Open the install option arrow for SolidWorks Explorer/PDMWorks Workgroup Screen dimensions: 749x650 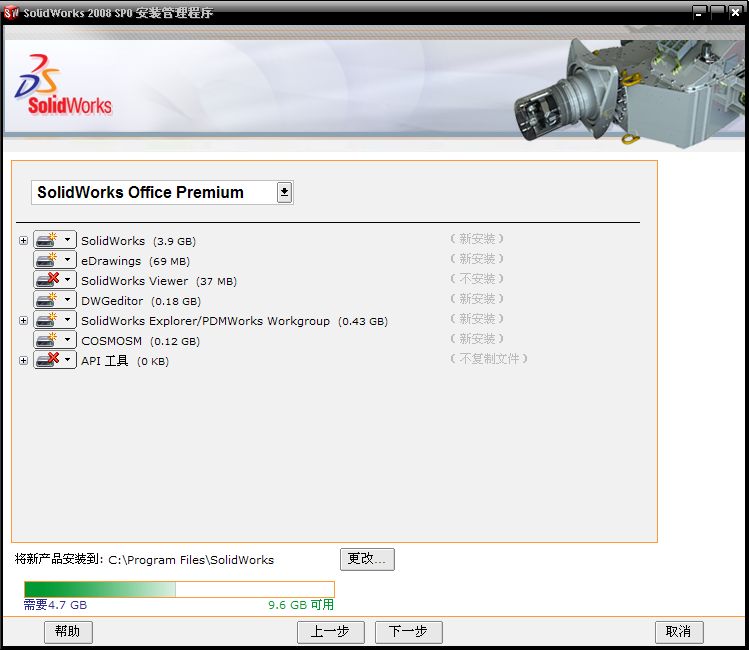point(68,320)
